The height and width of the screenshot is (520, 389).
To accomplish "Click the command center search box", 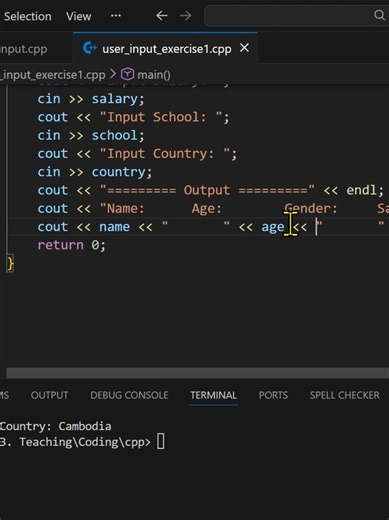I will (297, 16).
